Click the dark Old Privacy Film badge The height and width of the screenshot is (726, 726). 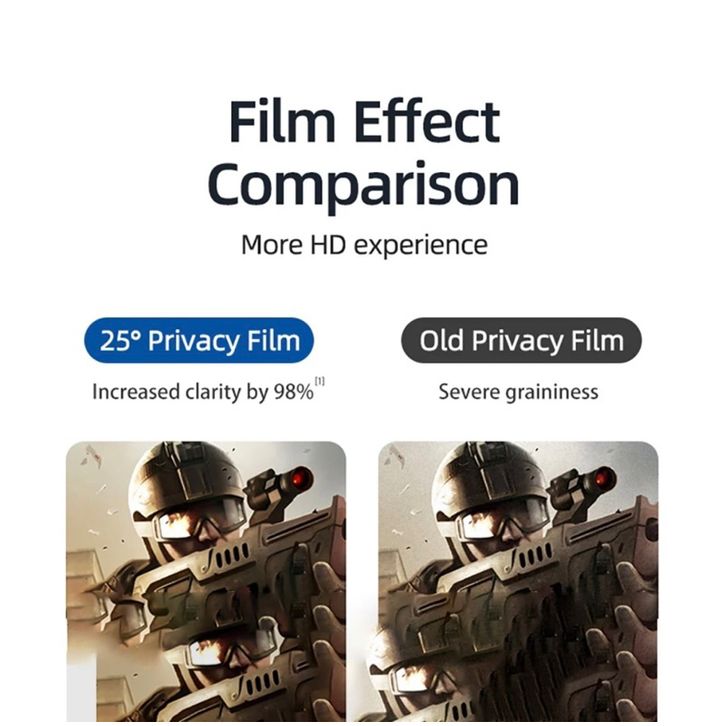coord(521,340)
